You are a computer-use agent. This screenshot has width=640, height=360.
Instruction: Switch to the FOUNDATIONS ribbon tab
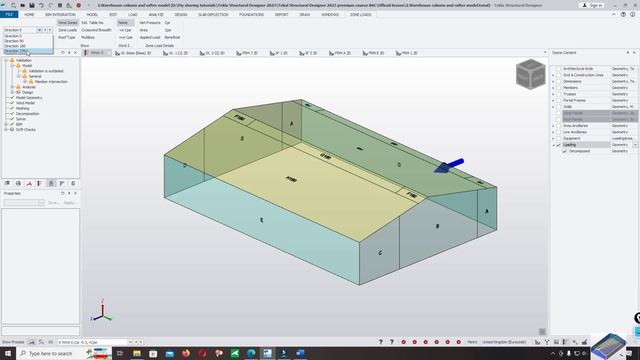tap(251, 14)
